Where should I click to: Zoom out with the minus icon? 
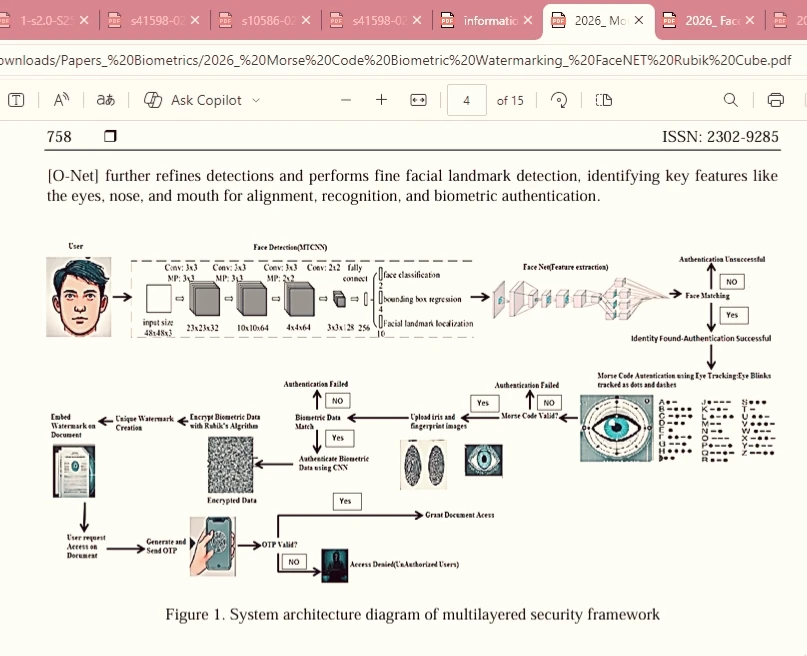click(x=346, y=100)
